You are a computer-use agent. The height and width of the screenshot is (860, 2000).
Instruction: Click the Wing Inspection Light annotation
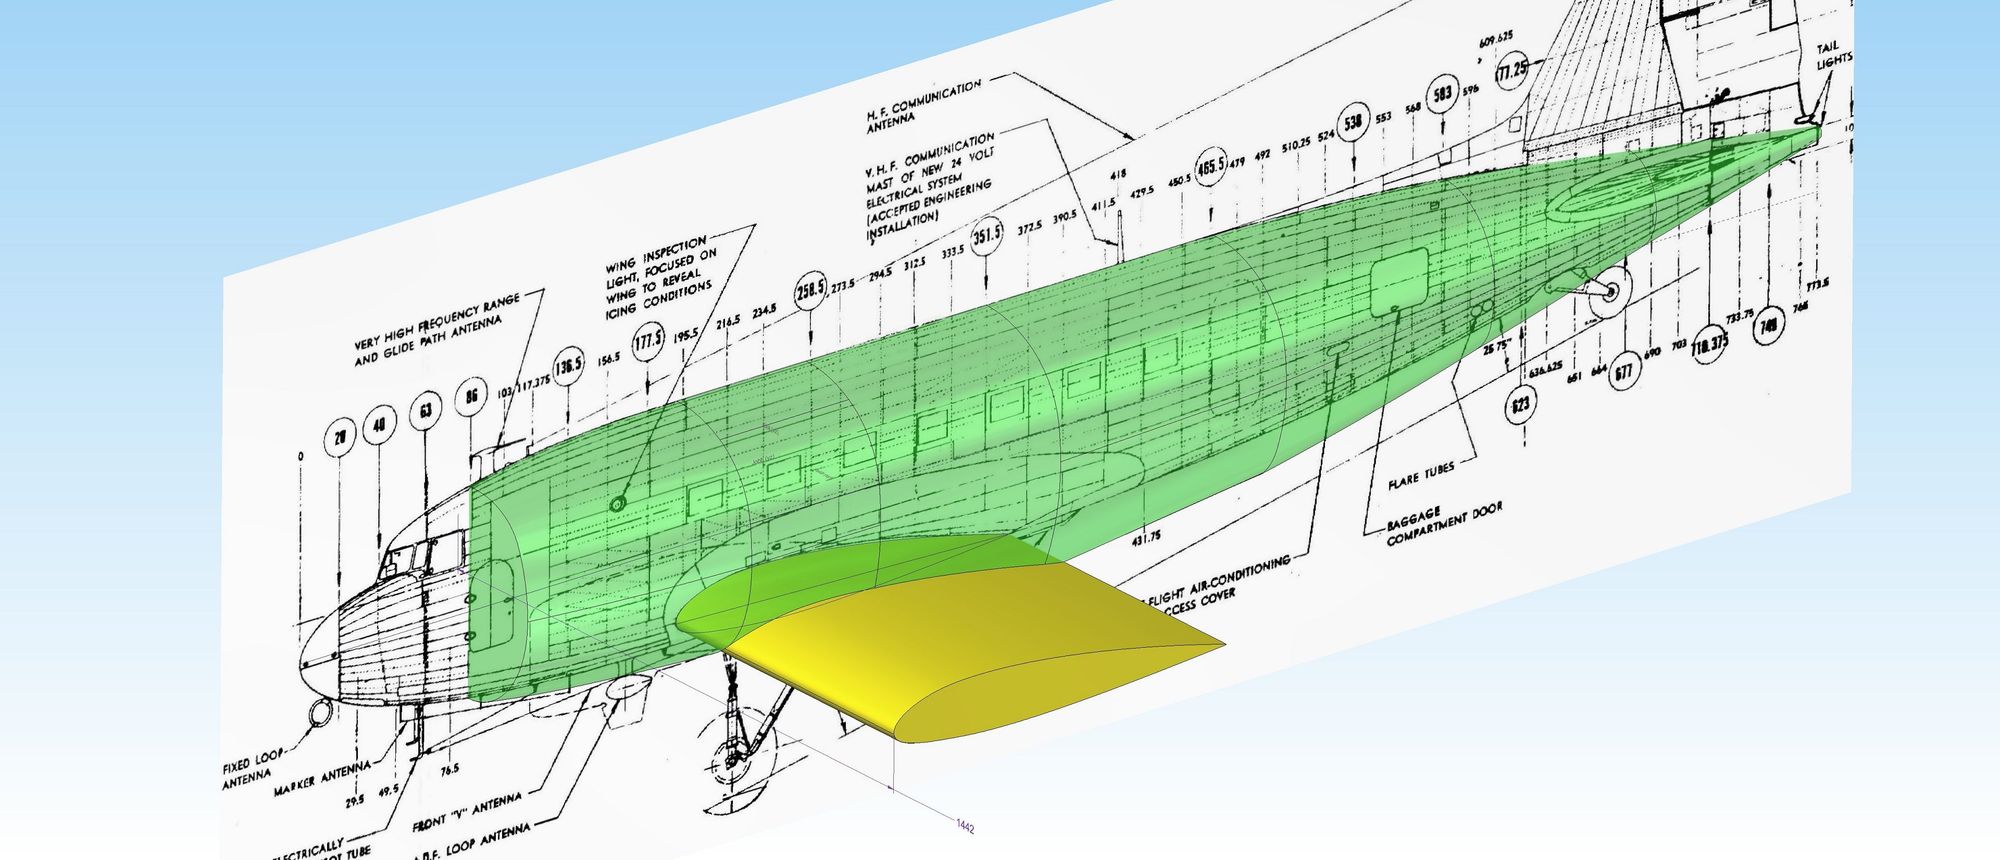(660, 276)
